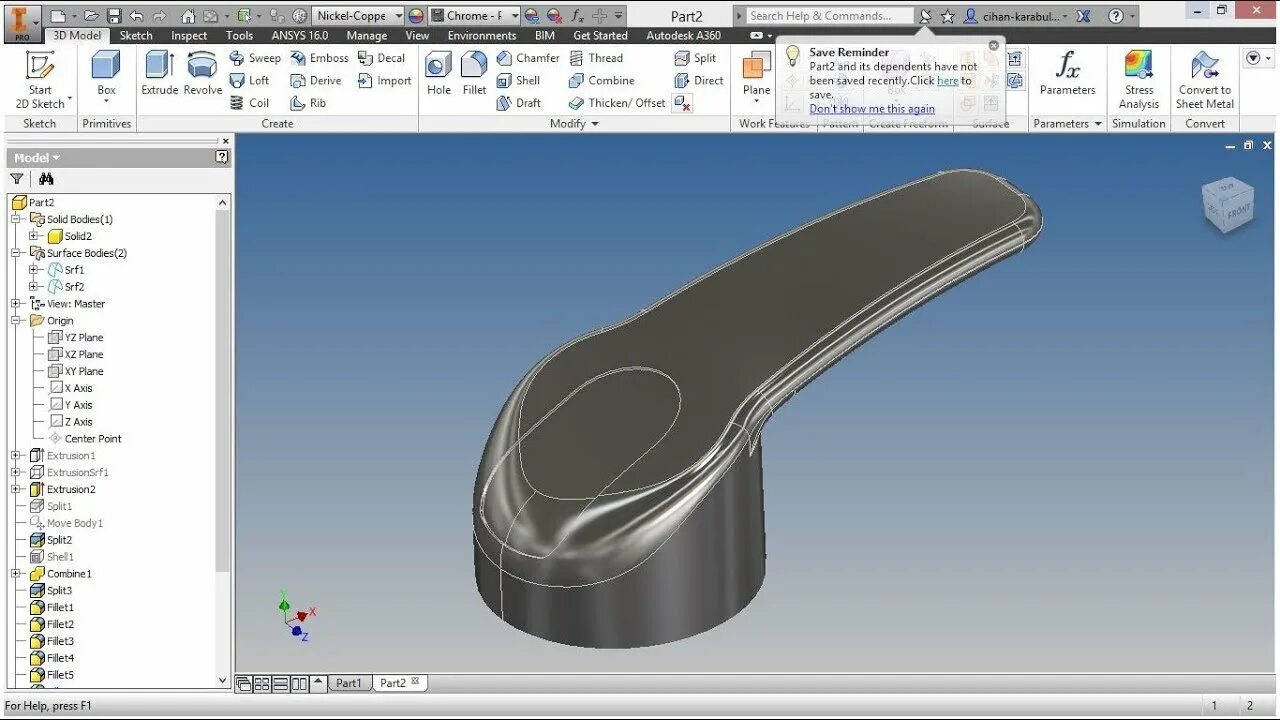Image resolution: width=1280 pixels, height=720 pixels.
Task: Open the Environments tab
Action: click(482, 35)
